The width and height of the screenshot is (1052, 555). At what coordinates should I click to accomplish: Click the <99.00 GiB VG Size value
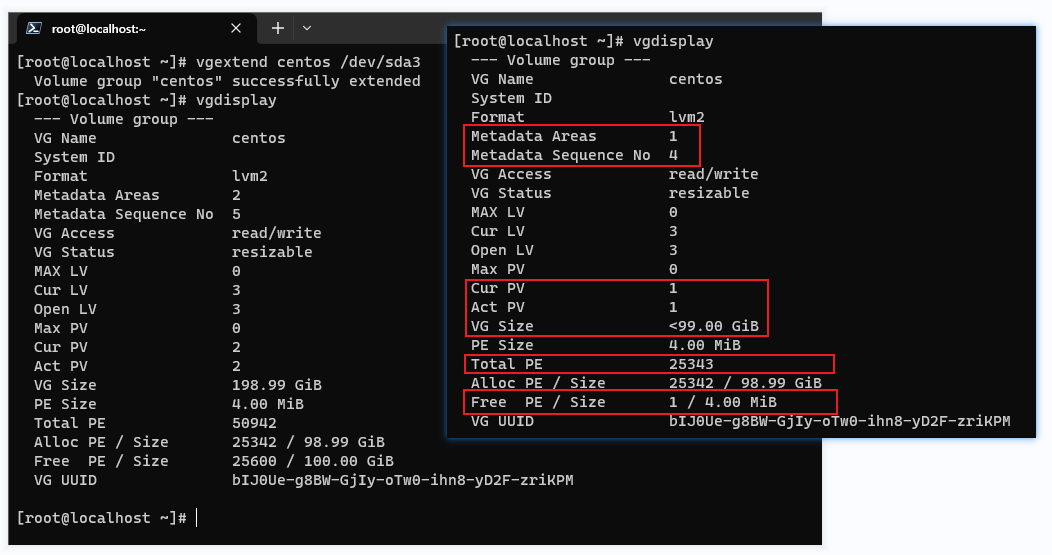coord(714,326)
